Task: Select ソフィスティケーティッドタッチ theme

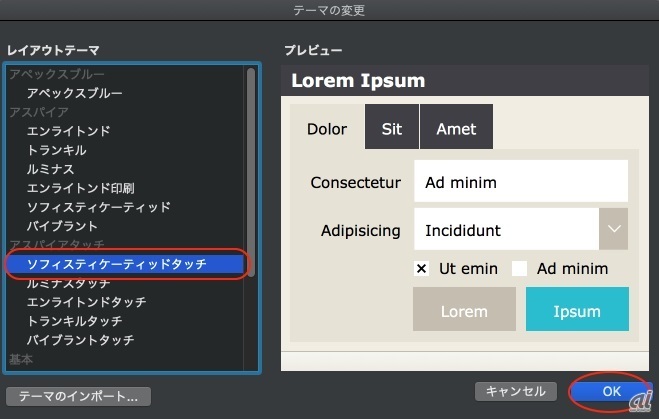Action: (x=117, y=264)
